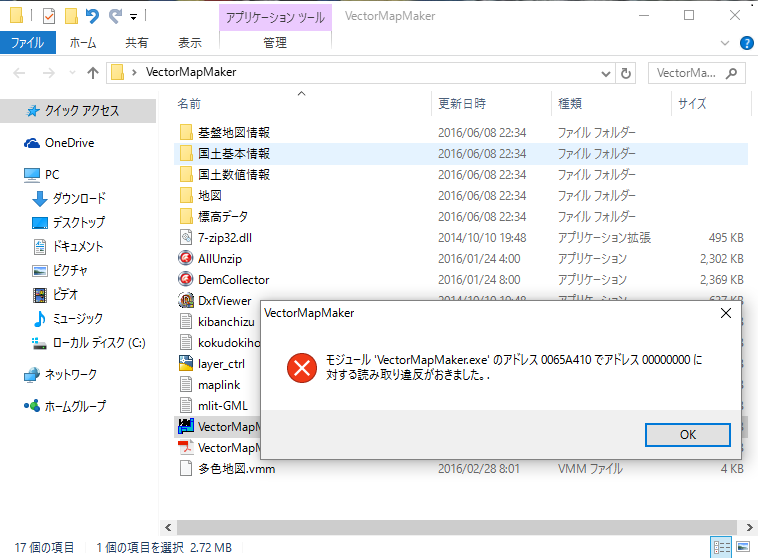This screenshot has height=558, width=758.
Task: Go up one folder level
Action: (92, 73)
